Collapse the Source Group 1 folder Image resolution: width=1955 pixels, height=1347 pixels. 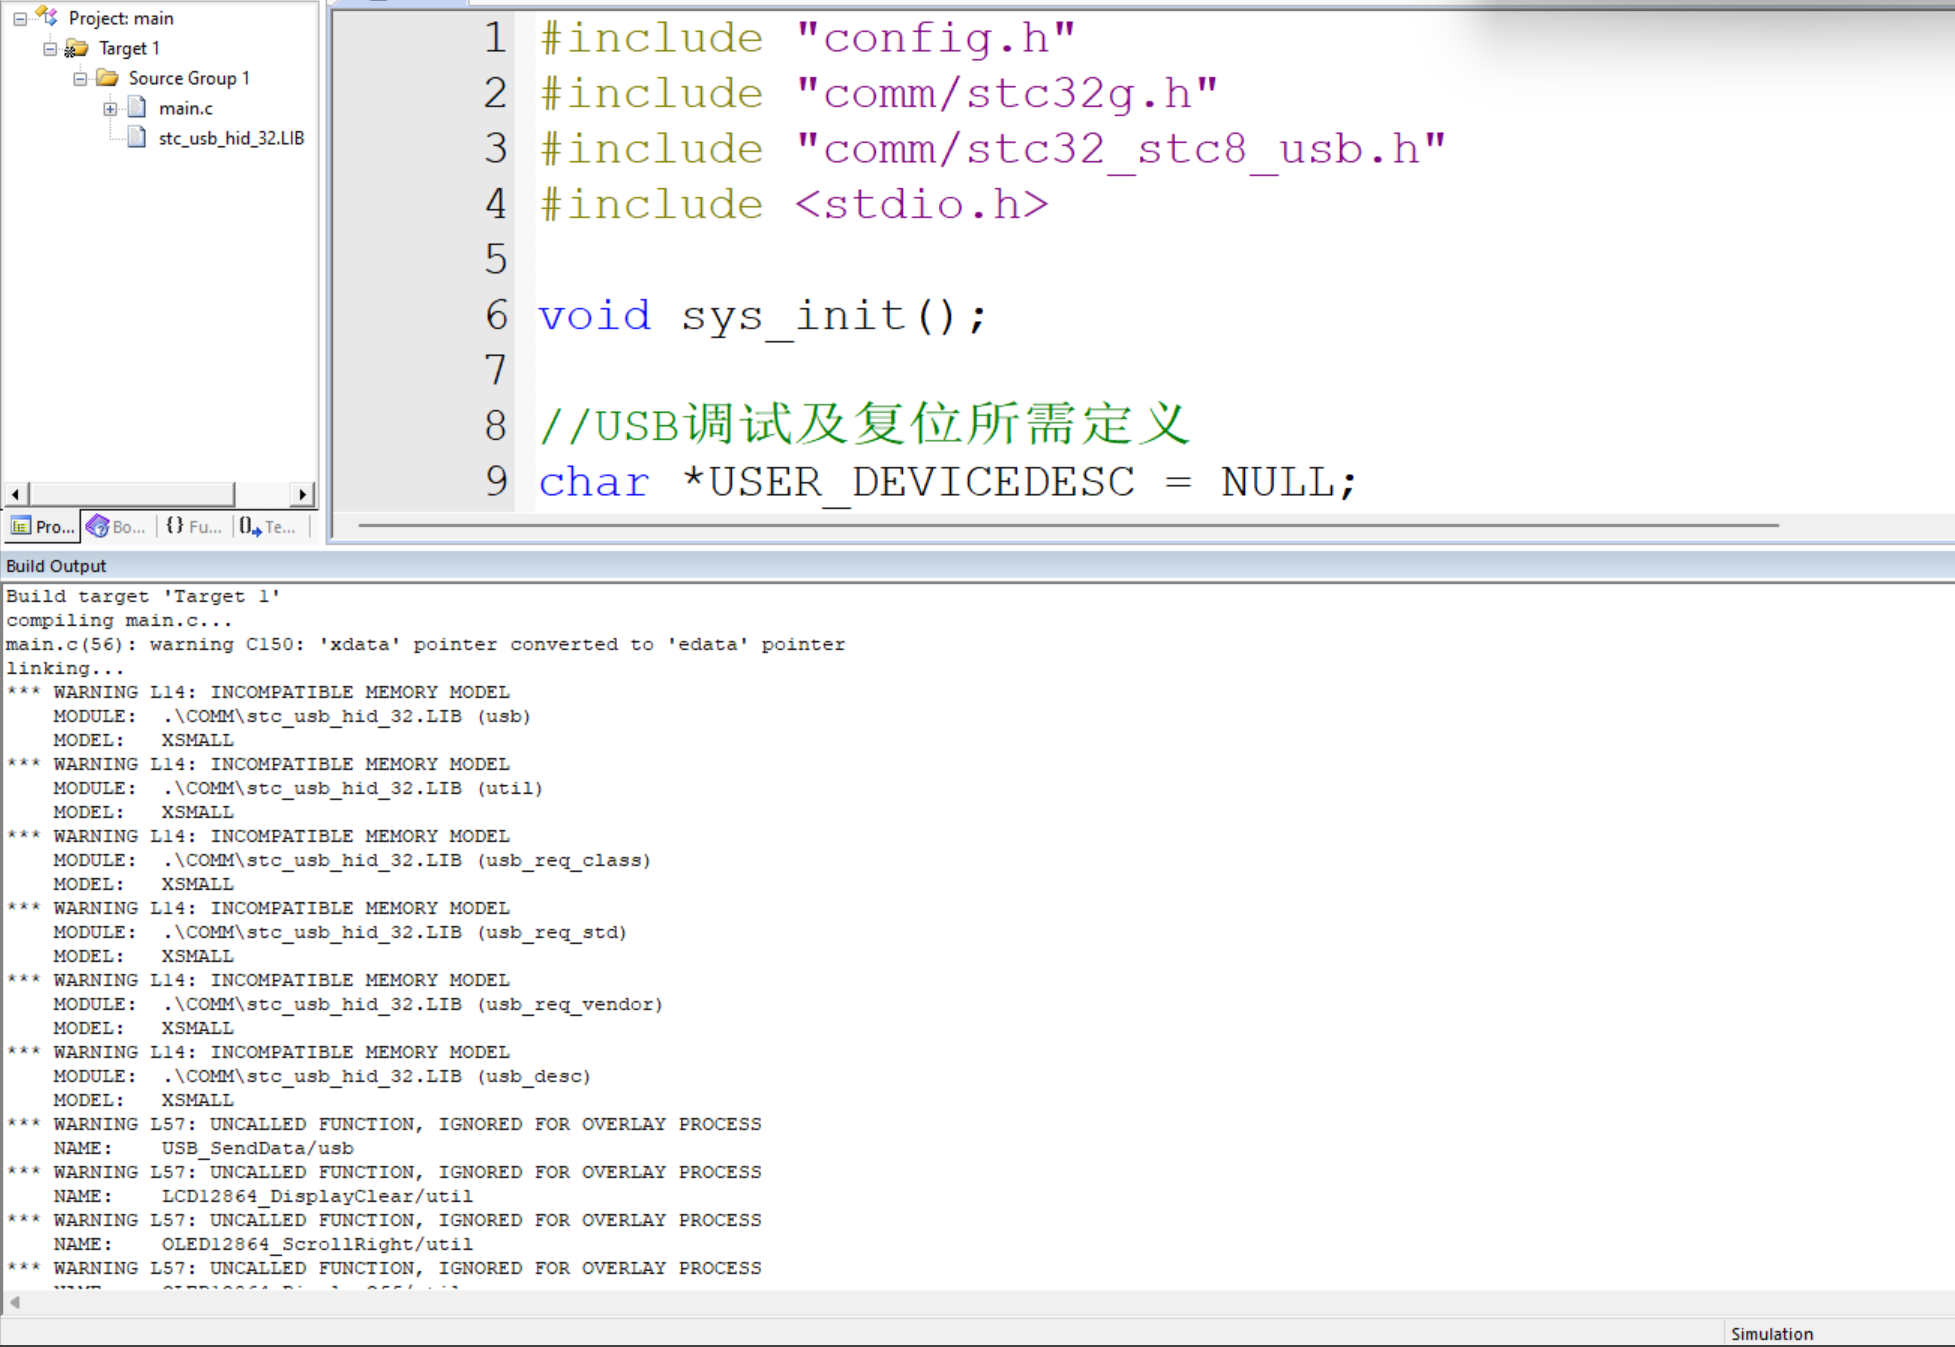[80, 78]
